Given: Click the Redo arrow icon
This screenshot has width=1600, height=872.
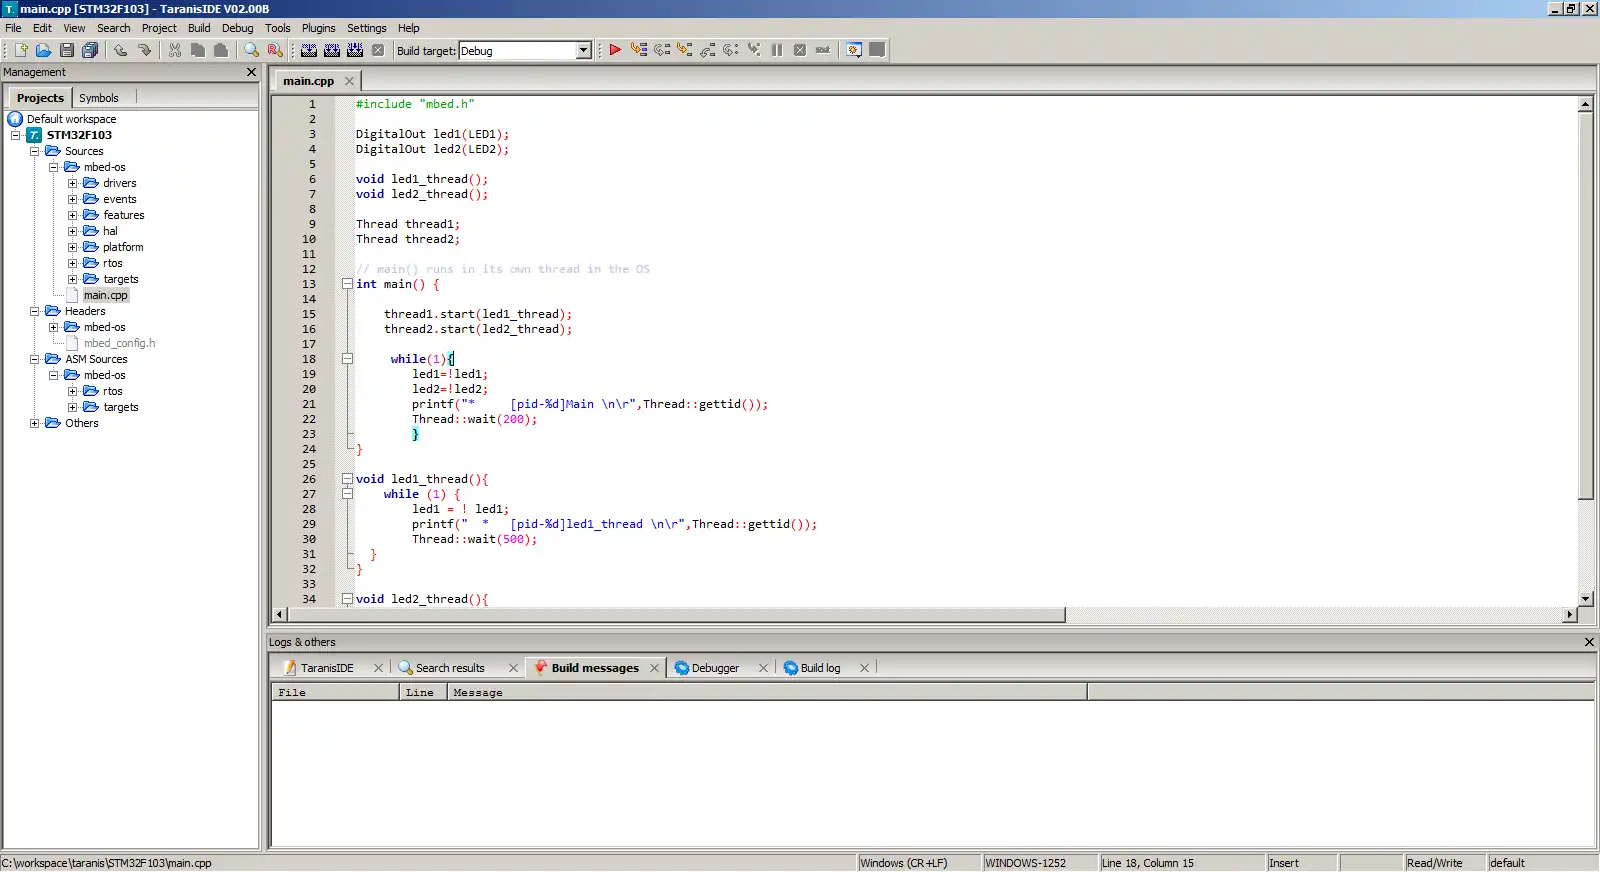Looking at the screenshot, I should point(145,50).
